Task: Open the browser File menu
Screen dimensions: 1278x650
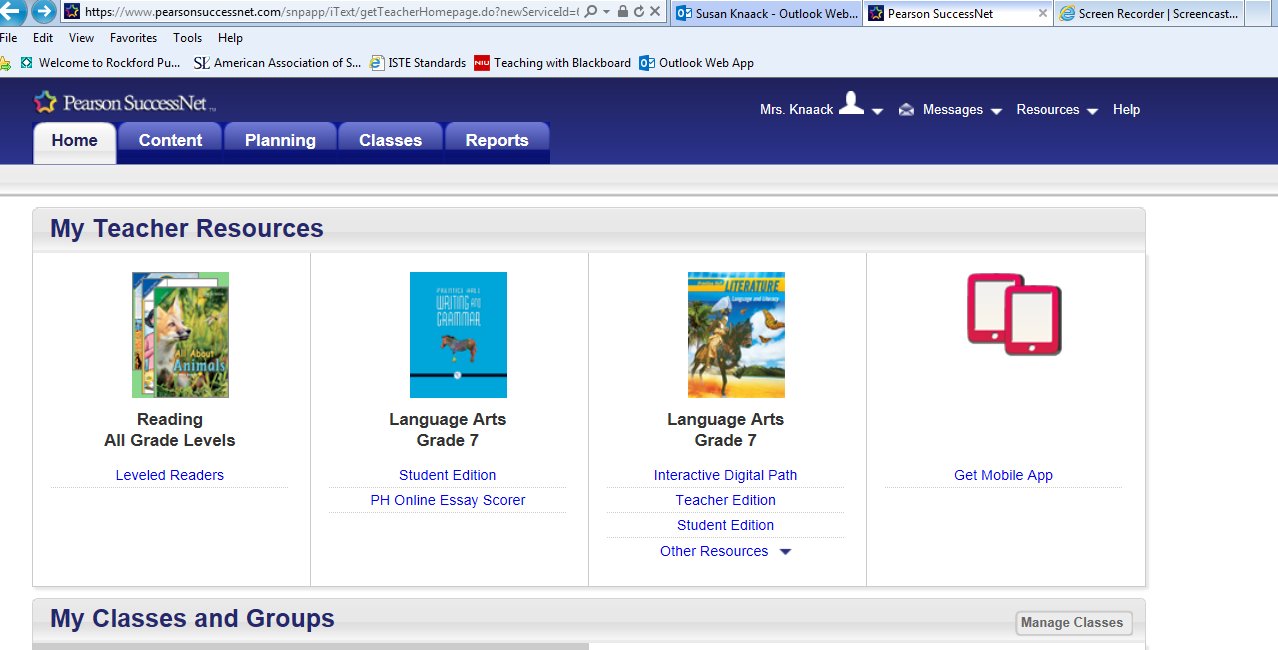Action: click(x=9, y=38)
